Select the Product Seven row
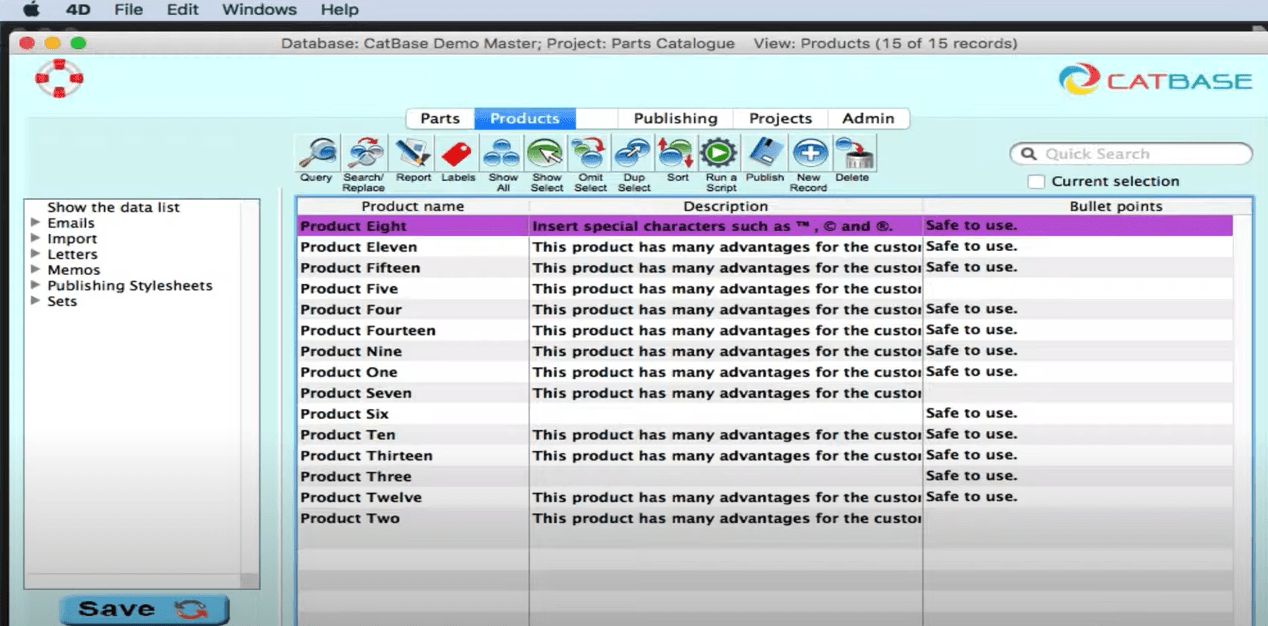Image resolution: width=1268 pixels, height=626 pixels. click(x=765, y=393)
